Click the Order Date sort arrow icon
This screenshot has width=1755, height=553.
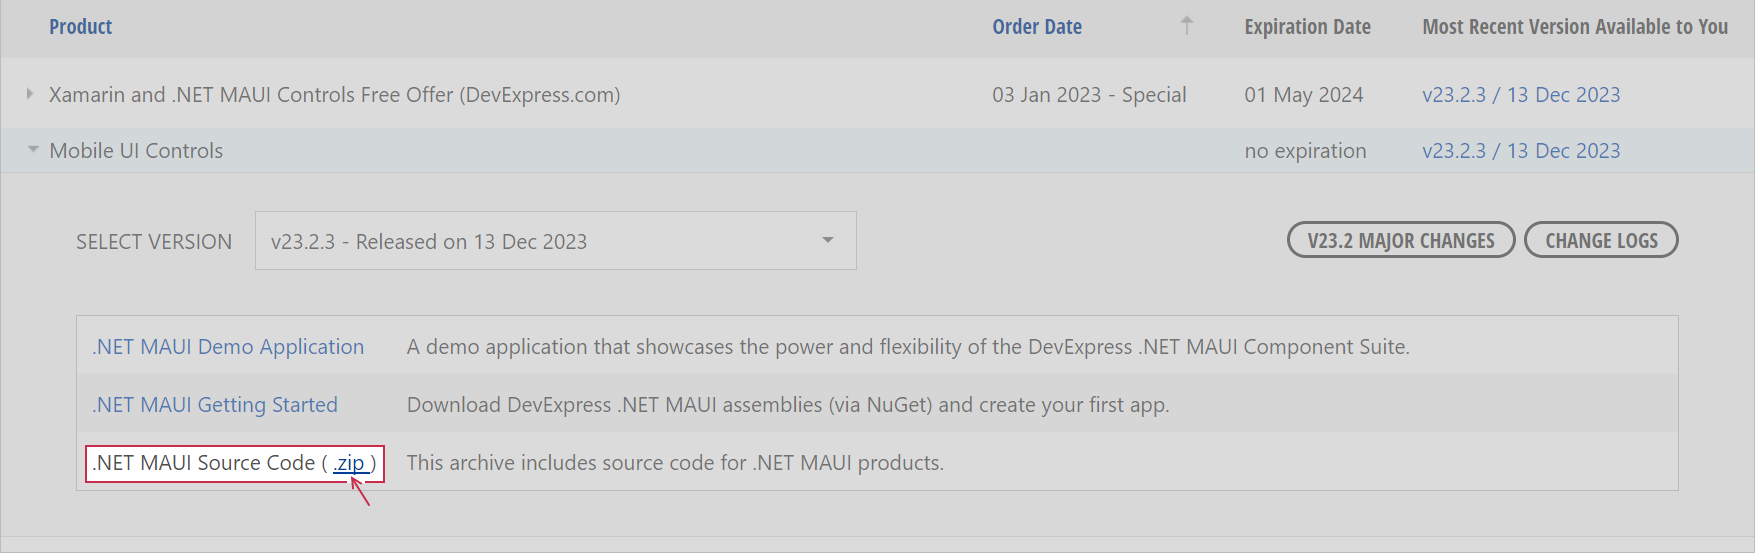tap(1186, 26)
